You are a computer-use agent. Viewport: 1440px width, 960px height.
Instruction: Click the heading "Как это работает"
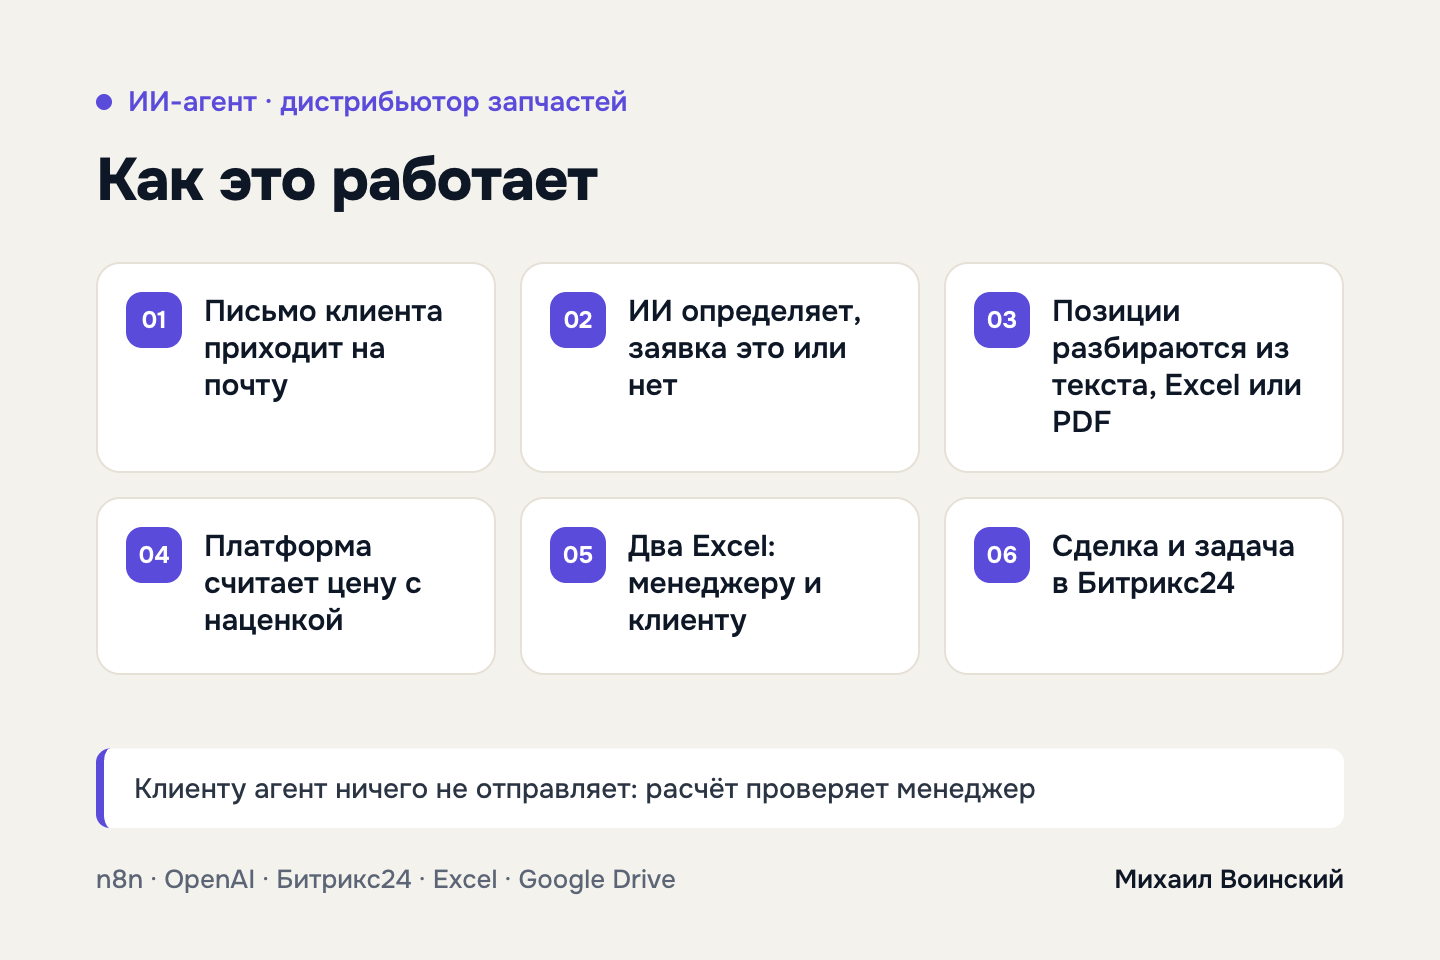pyautogui.click(x=347, y=181)
